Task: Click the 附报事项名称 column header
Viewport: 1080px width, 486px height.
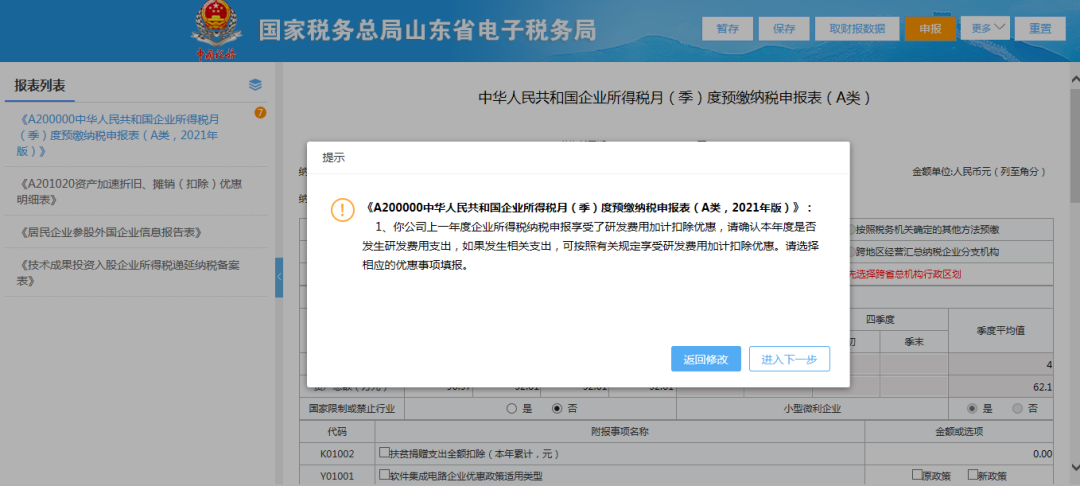Action: [x=620, y=432]
